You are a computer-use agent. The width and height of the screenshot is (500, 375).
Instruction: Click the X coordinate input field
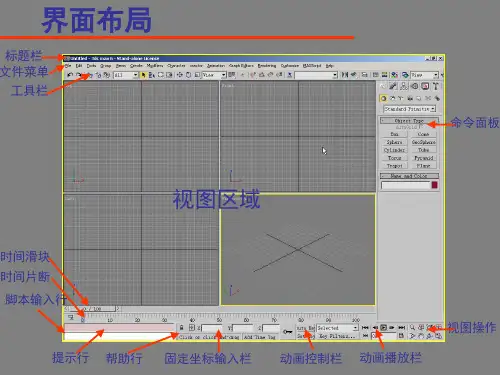pos(212,328)
